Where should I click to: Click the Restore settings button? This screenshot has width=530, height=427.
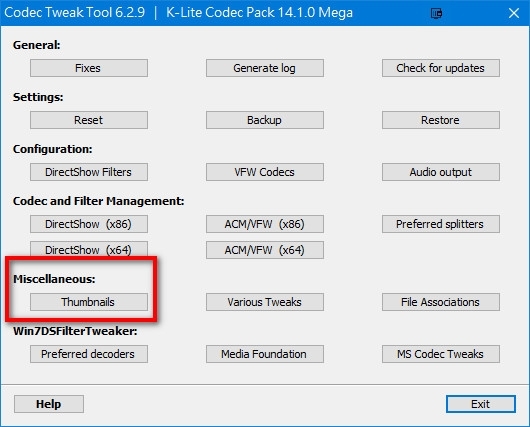click(x=441, y=120)
